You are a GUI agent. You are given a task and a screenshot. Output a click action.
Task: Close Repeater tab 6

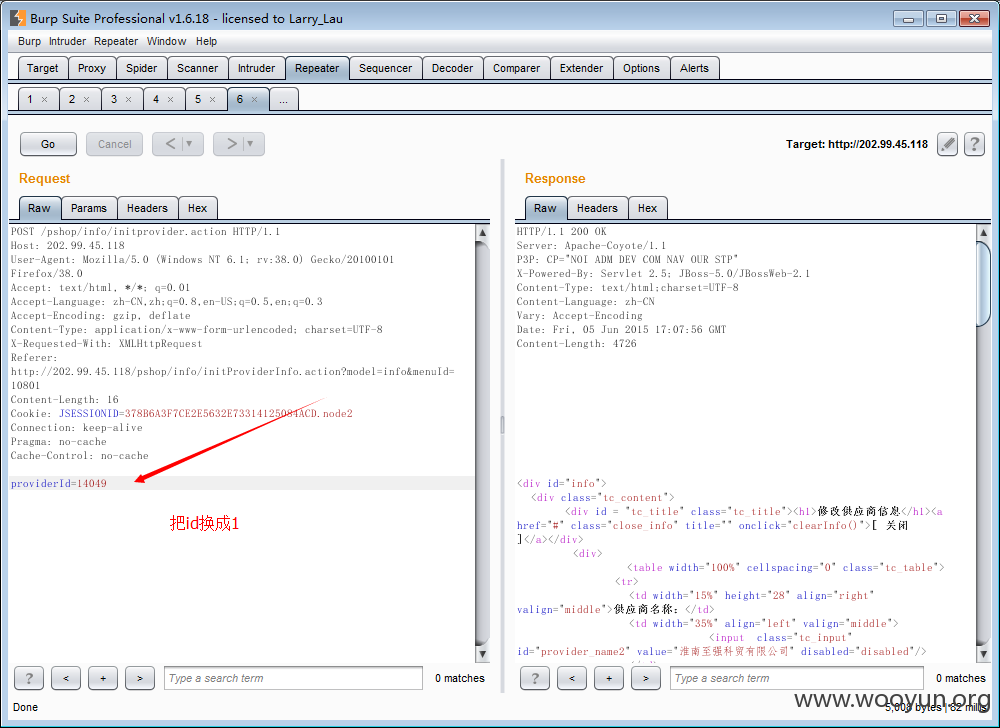tap(254, 99)
